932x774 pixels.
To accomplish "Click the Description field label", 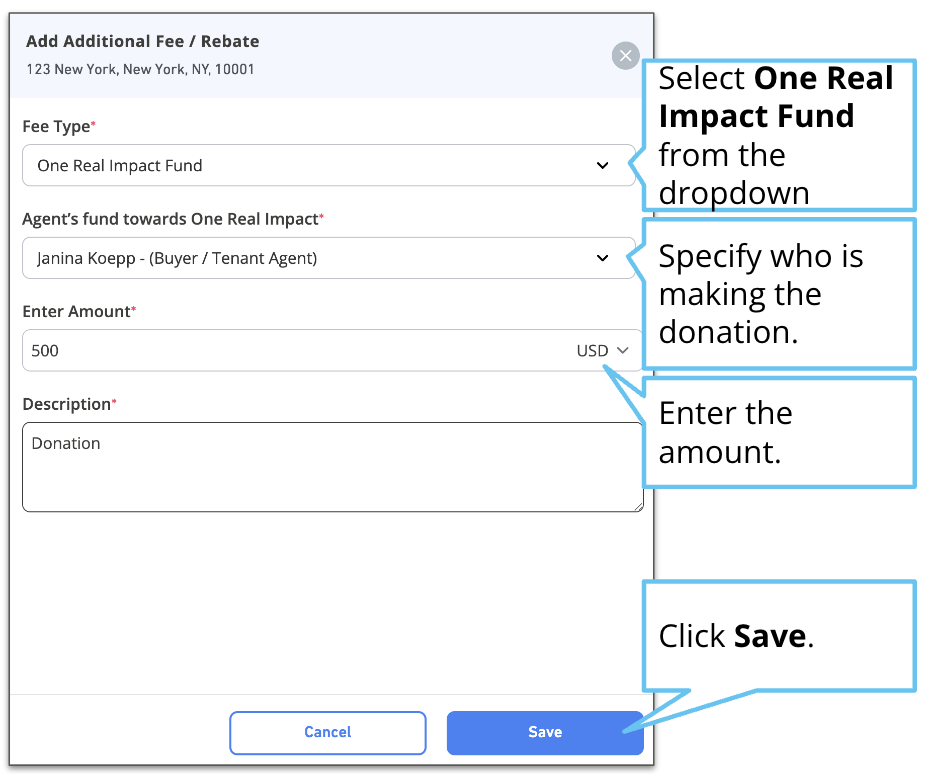I will [x=69, y=404].
